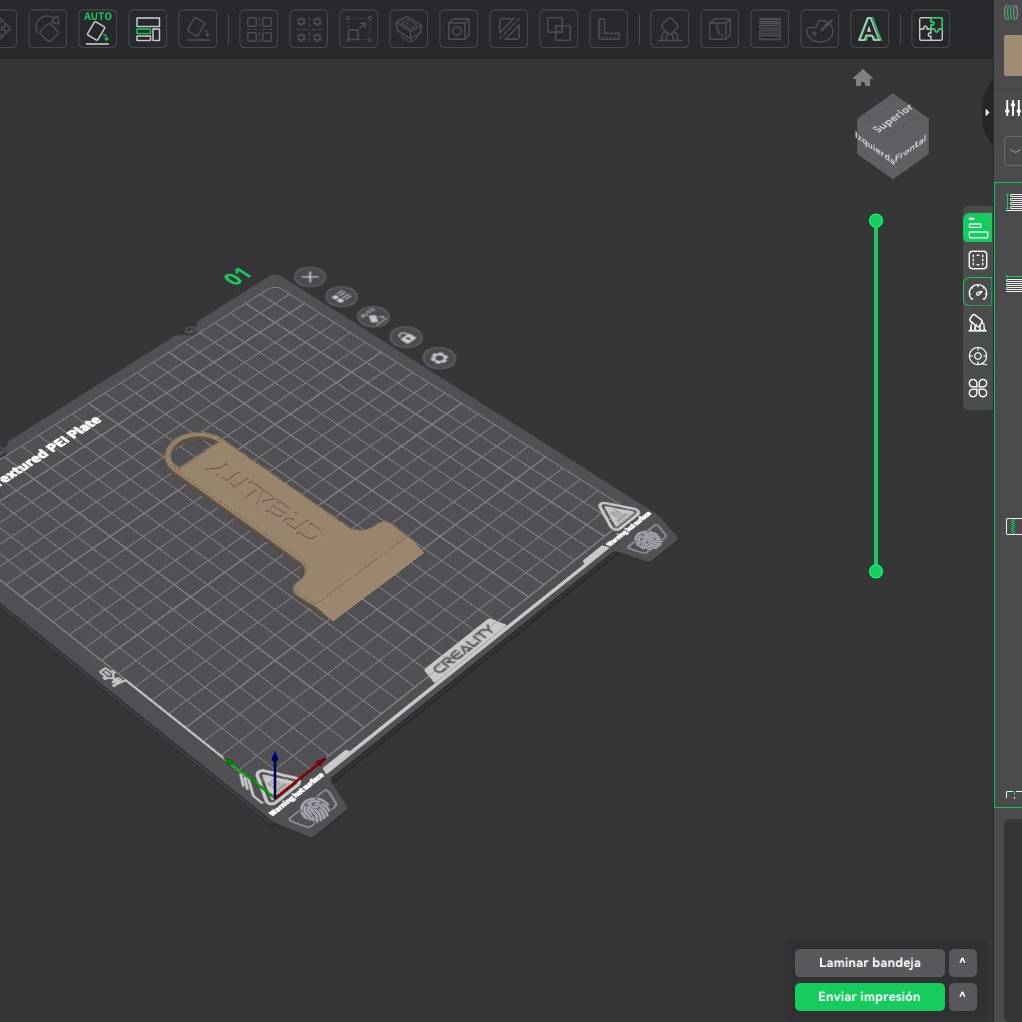Expand Laminar bandeja options arrow

point(962,962)
